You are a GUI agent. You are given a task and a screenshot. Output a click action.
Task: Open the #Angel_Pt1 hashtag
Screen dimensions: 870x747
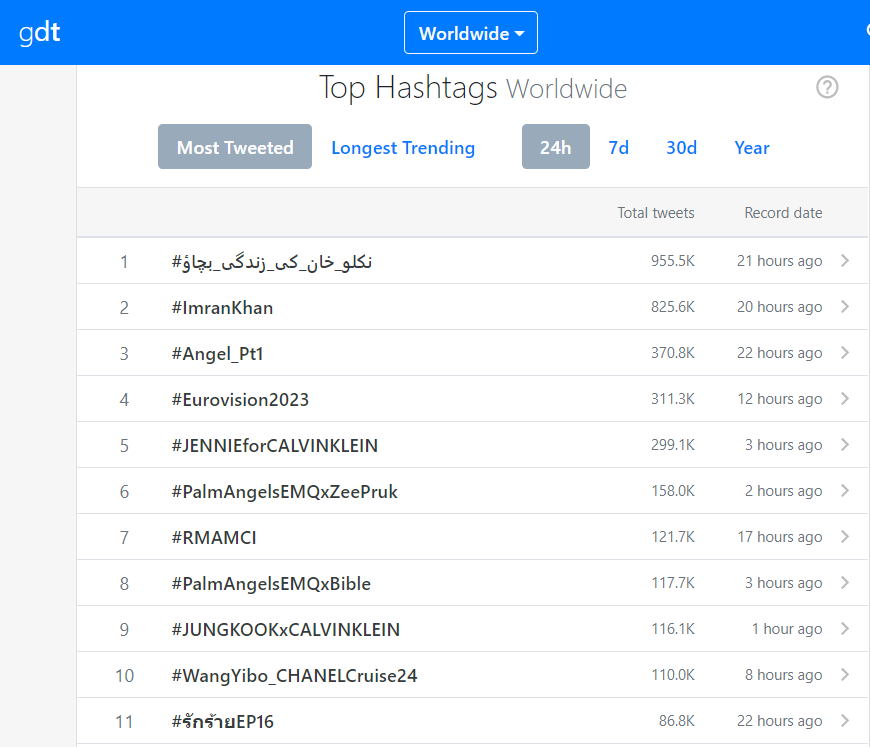click(x=217, y=354)
